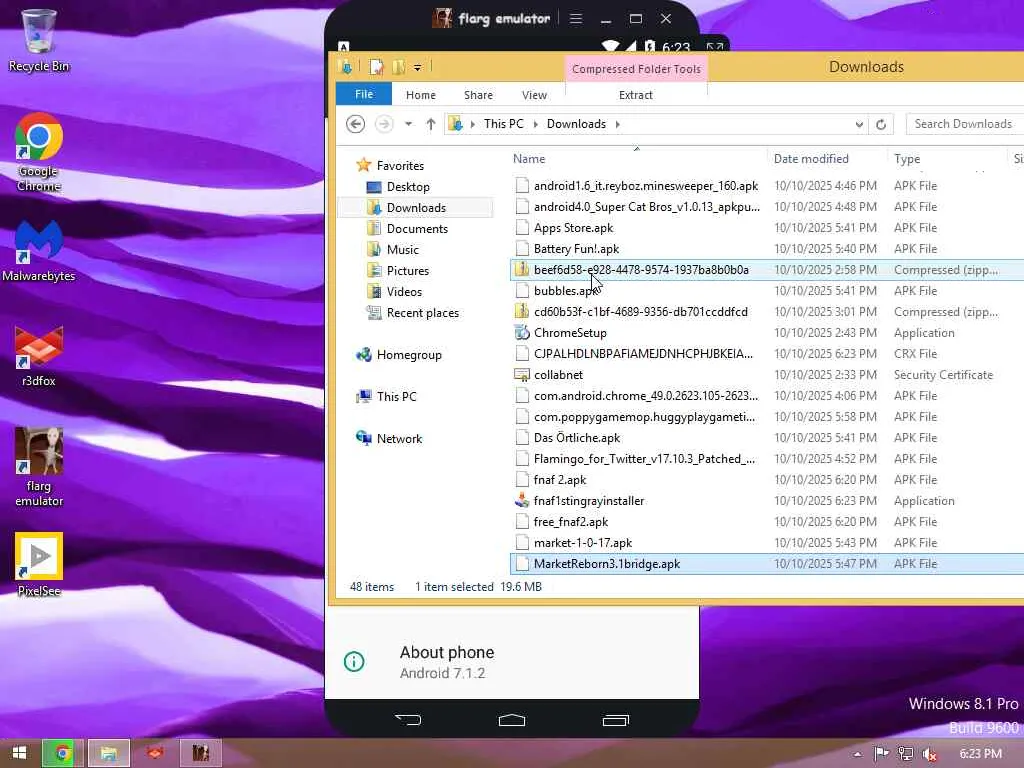Toggle fullscreen icon in the emulator status bar
1024x768 pixels.
tap(714, 47)
